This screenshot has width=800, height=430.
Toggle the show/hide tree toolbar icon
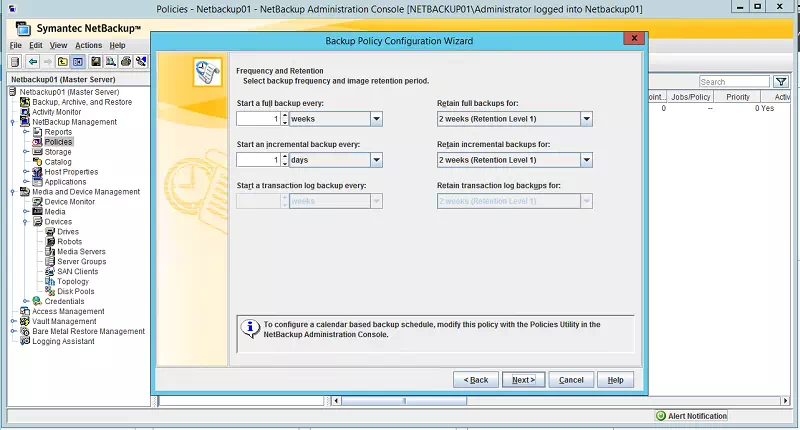tap(78, 62)
